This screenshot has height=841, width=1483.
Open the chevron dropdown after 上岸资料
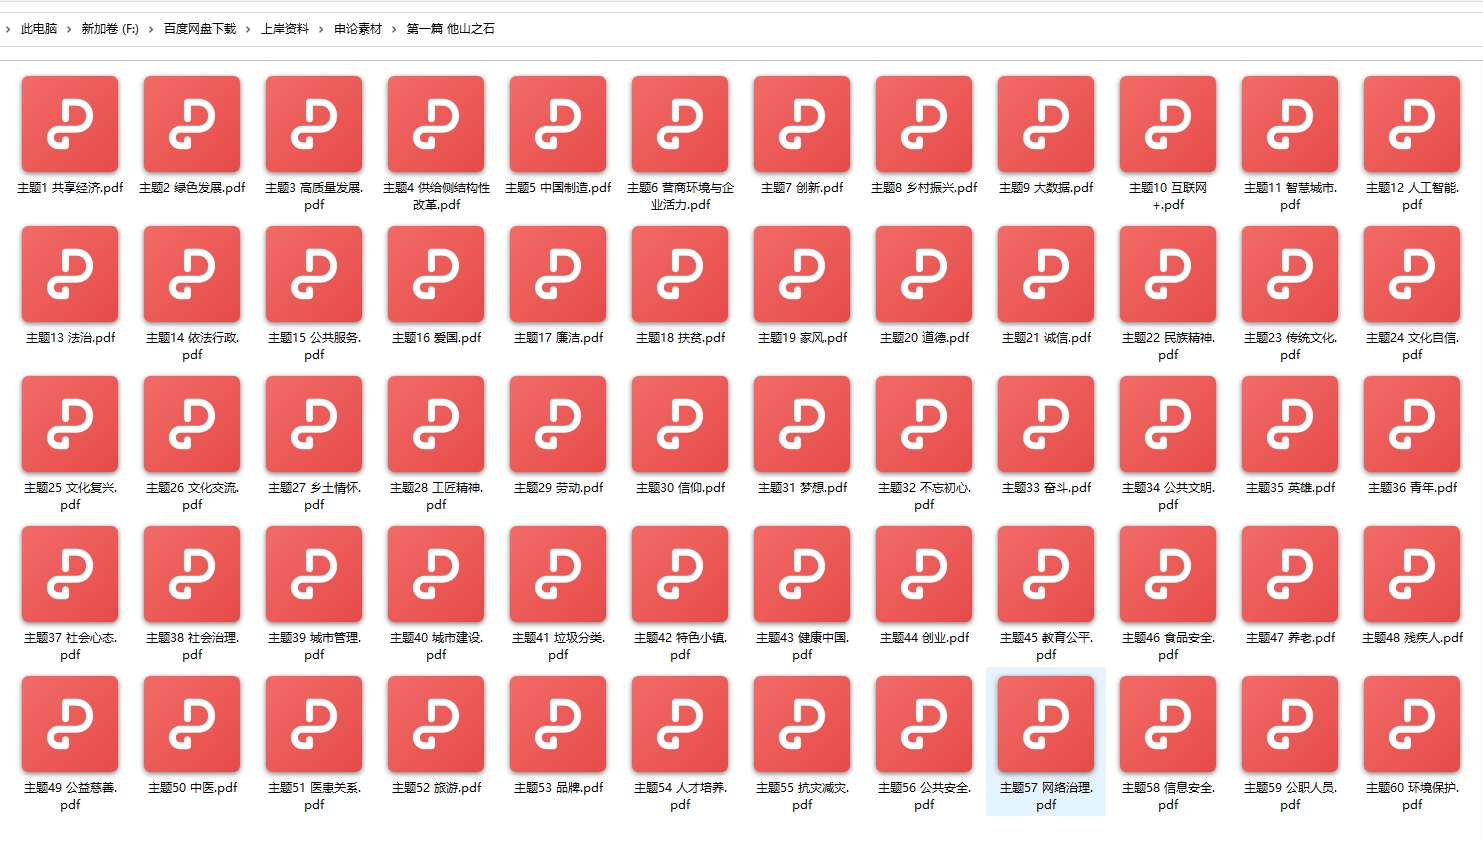click(x=321, y=29)
